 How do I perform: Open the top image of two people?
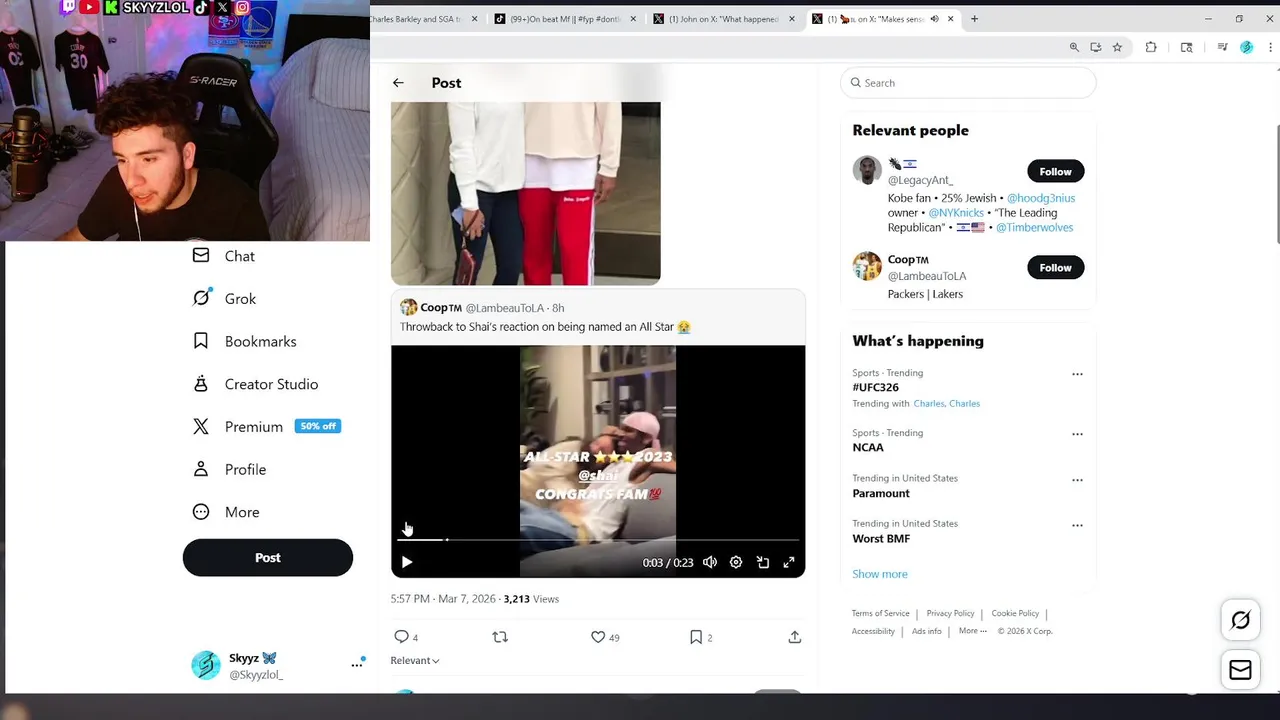pos(525,193)
